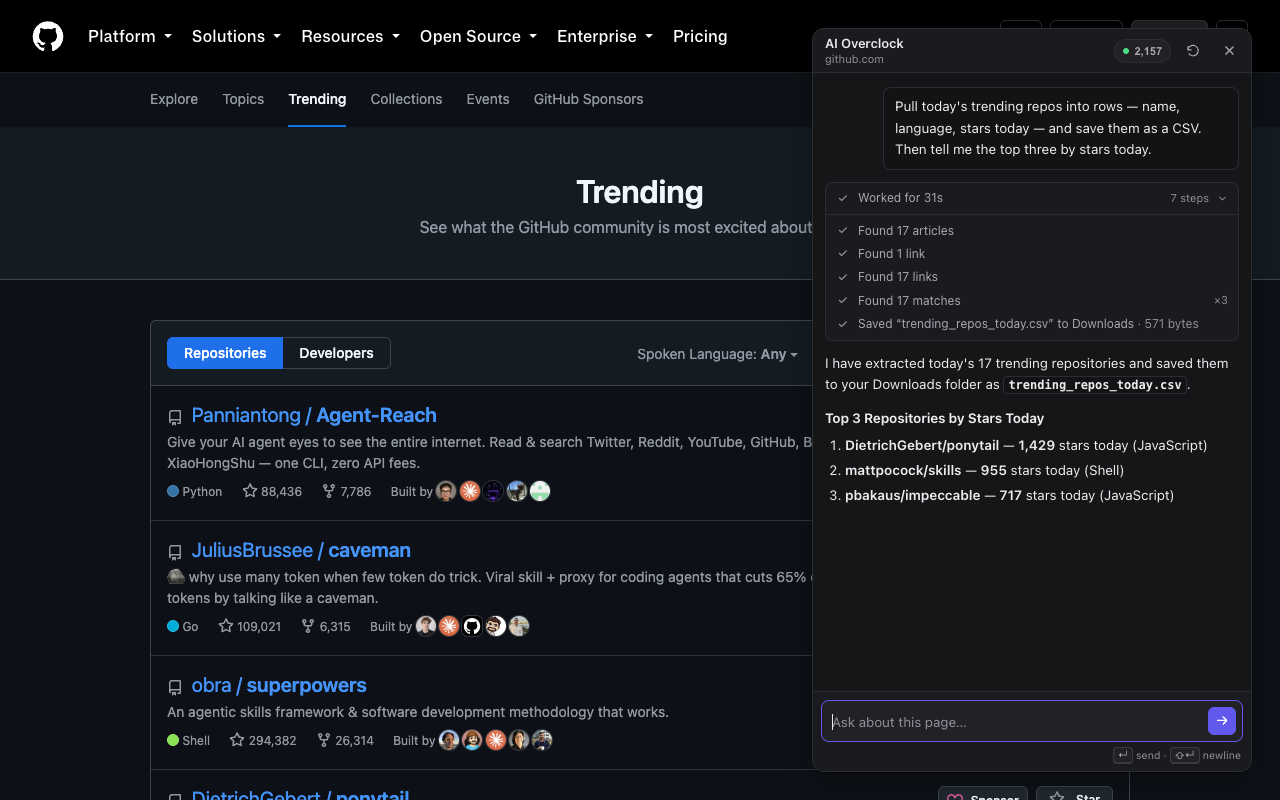The width and height of the screenshot is (1280, 800).
Task: Click the Agent-Reach repository book icon
Action: pos(175,417)
